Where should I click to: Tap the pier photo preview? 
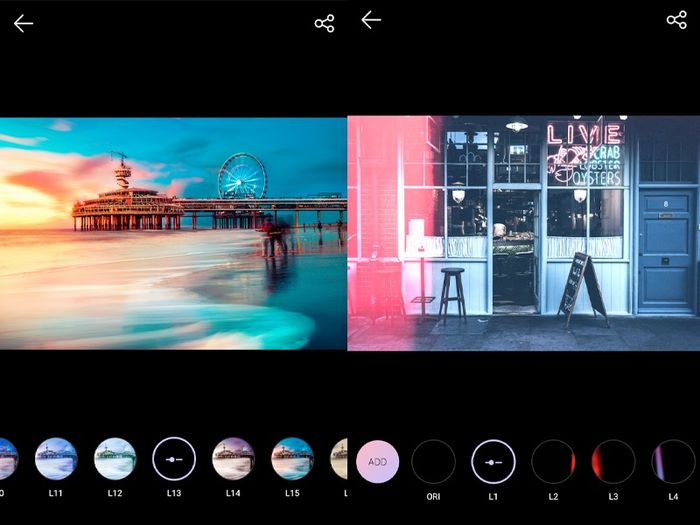[x=173, y=233]
